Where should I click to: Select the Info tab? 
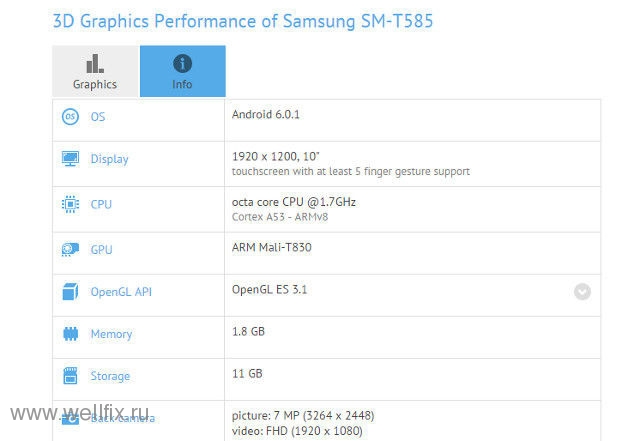pos(182,71)
